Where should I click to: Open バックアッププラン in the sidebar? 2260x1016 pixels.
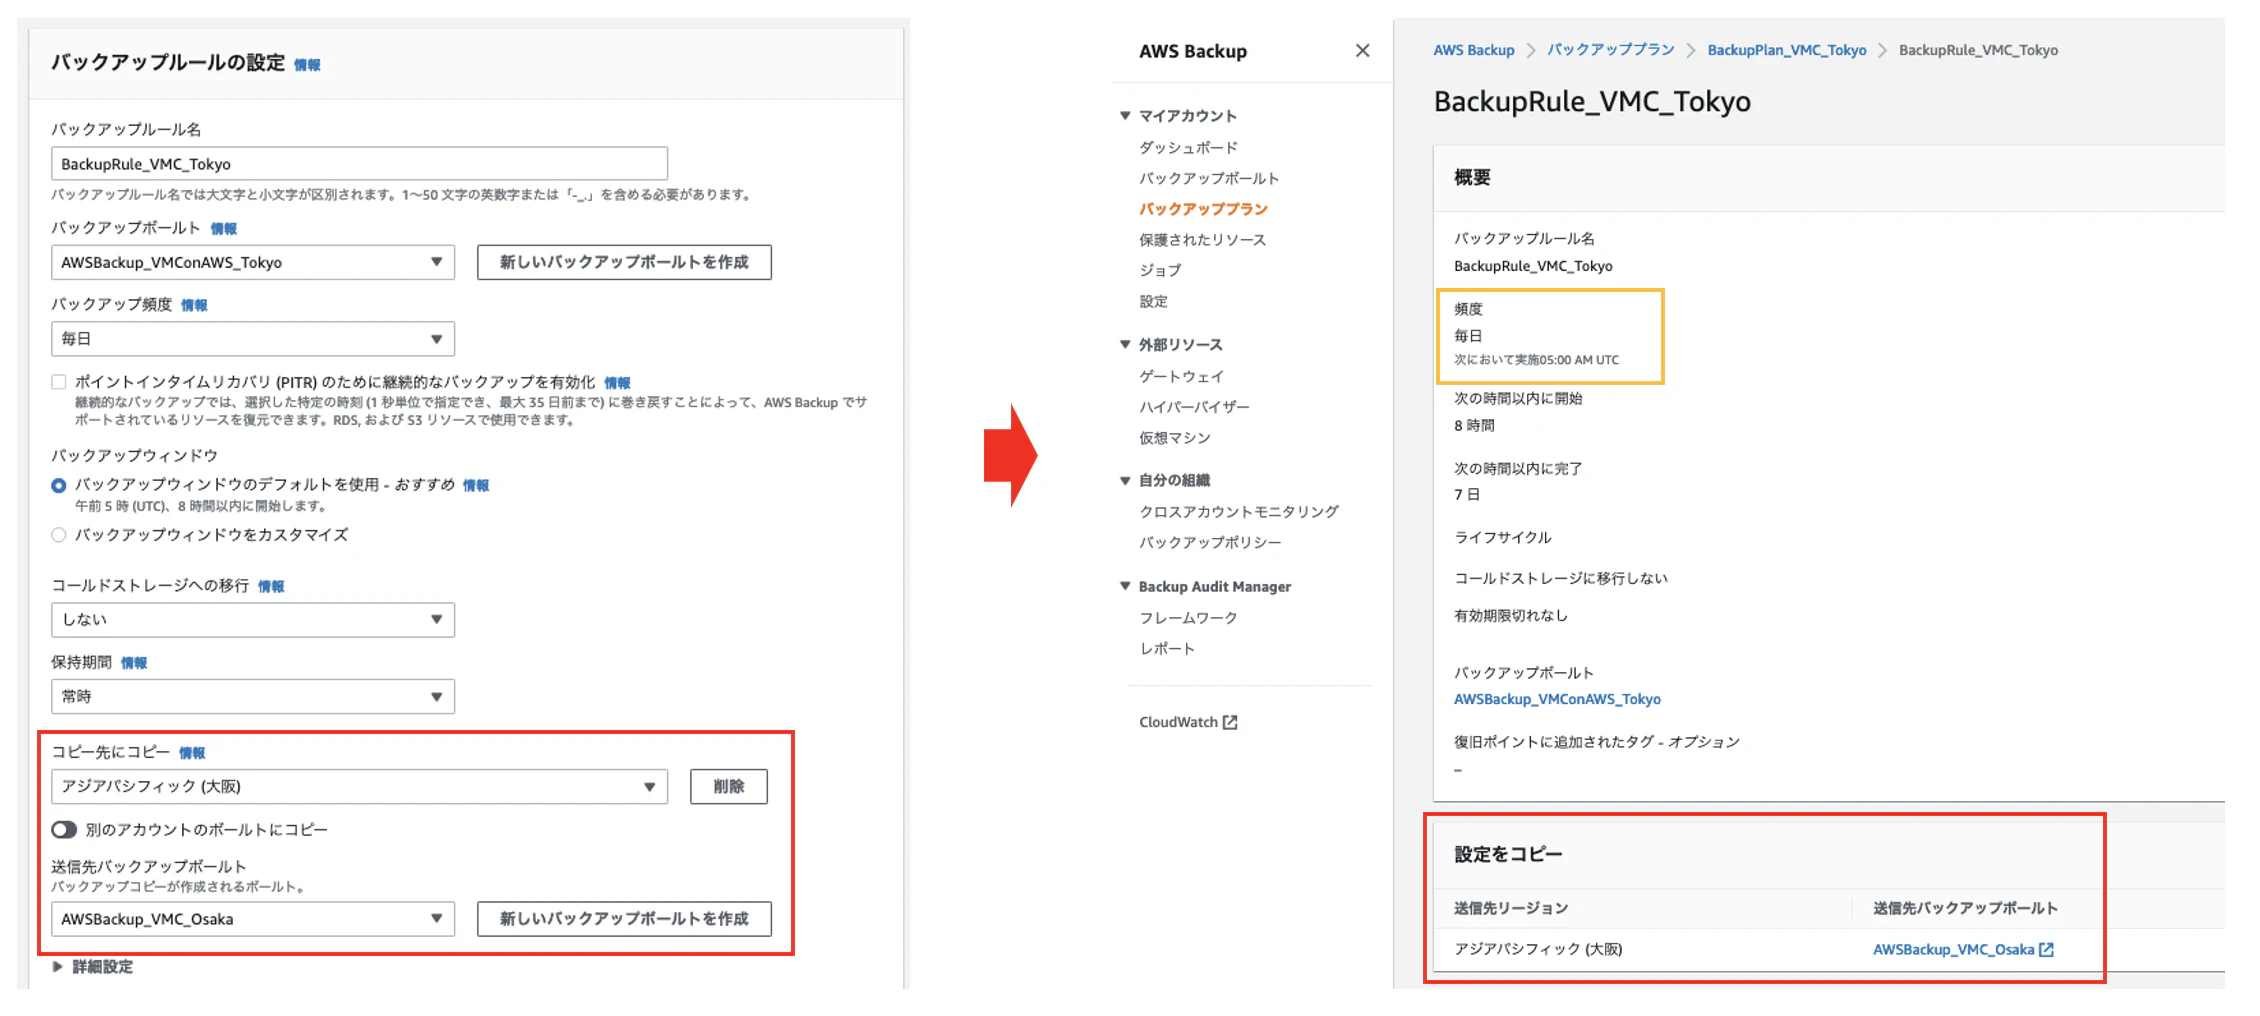pos(1203,209)
